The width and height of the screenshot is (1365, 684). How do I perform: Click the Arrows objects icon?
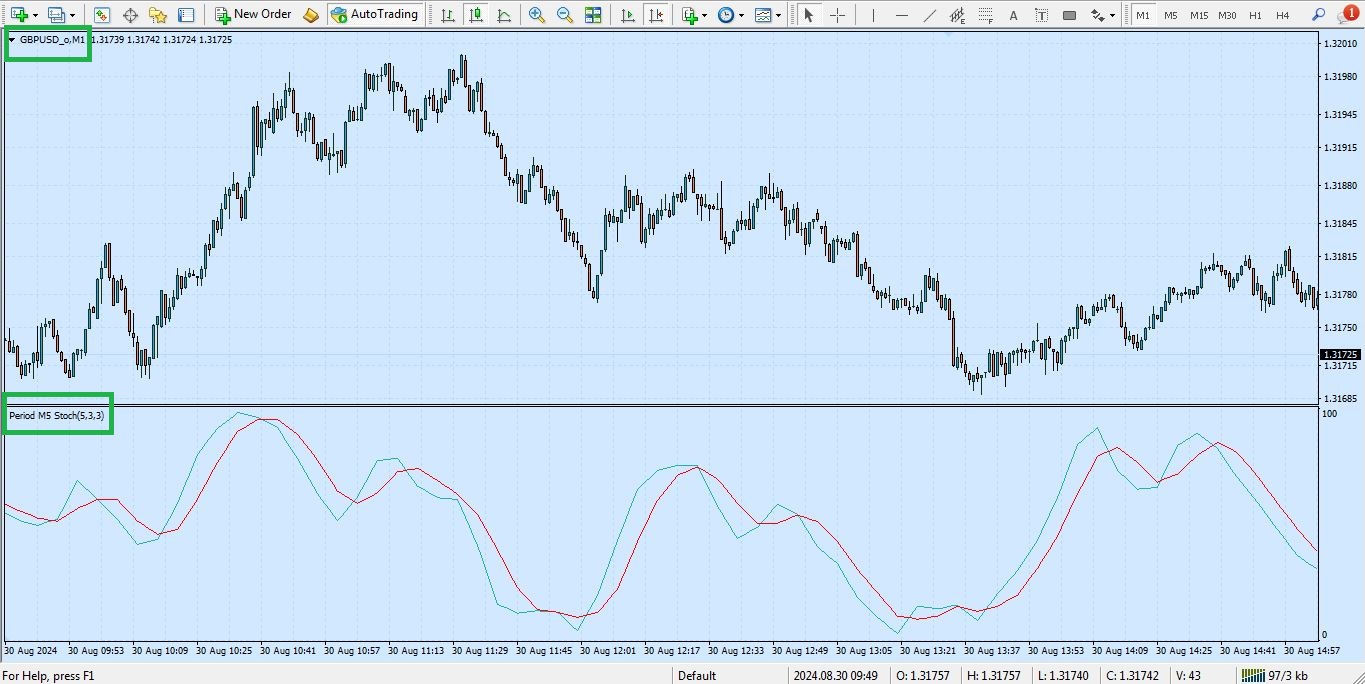(1098, 15)
